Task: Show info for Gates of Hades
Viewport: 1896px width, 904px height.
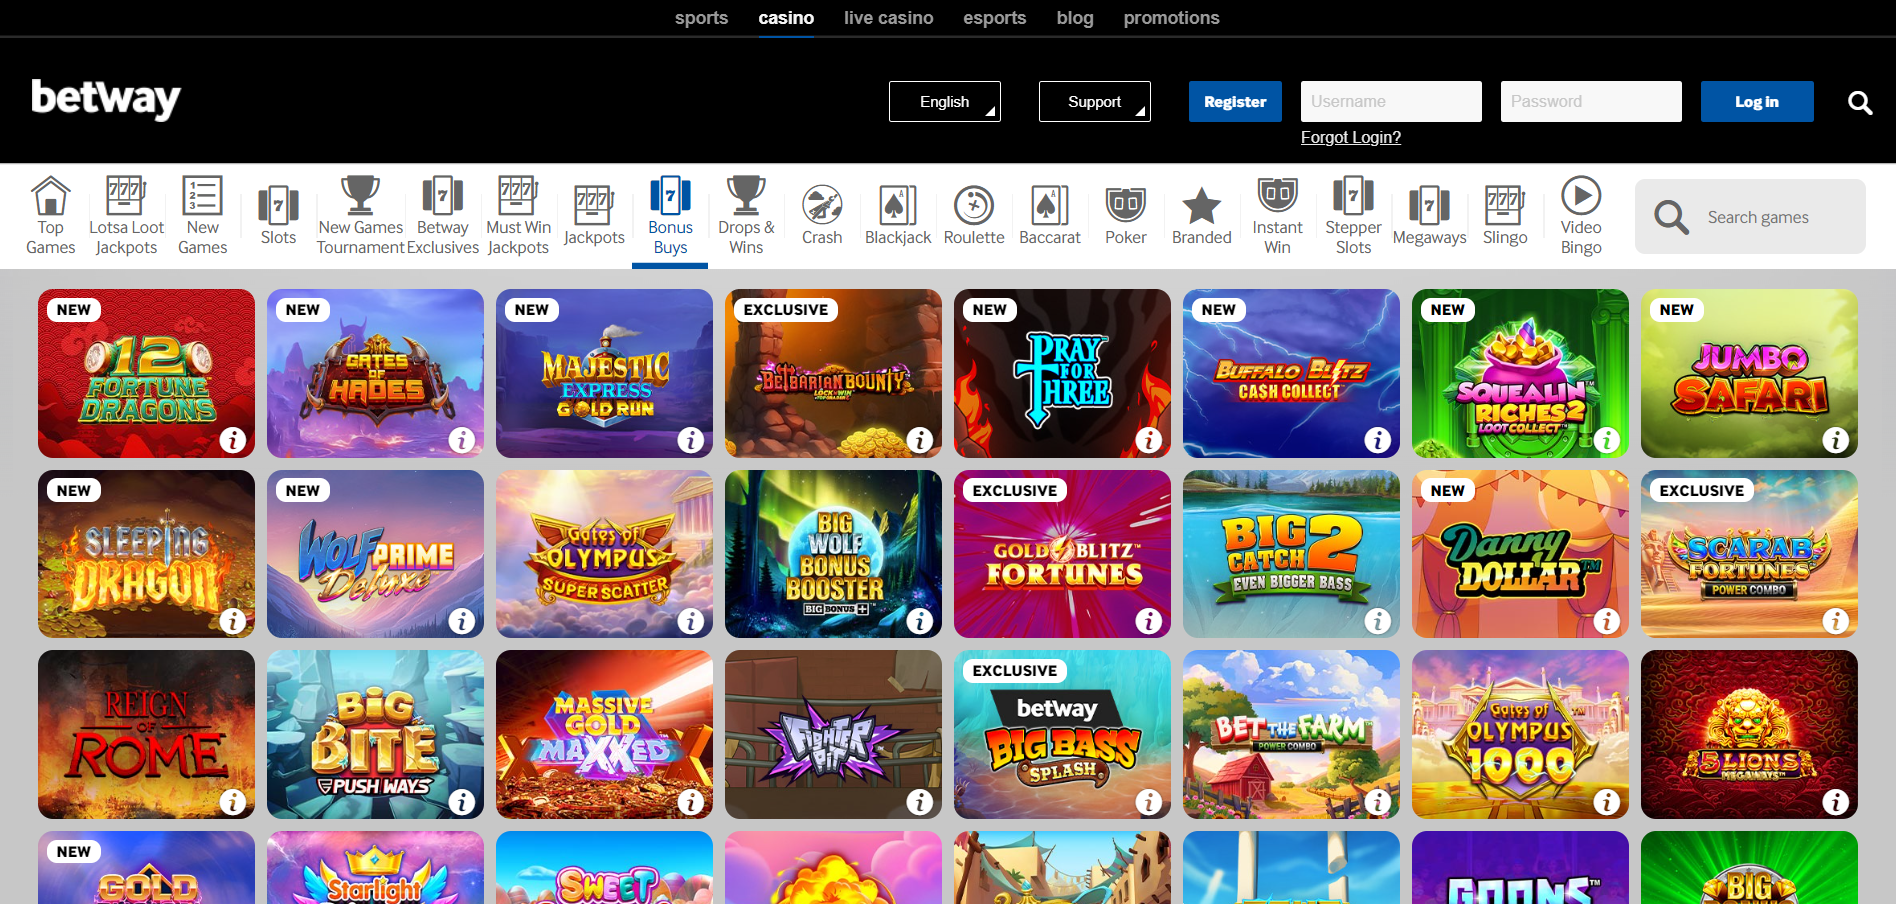Action: 462,440
